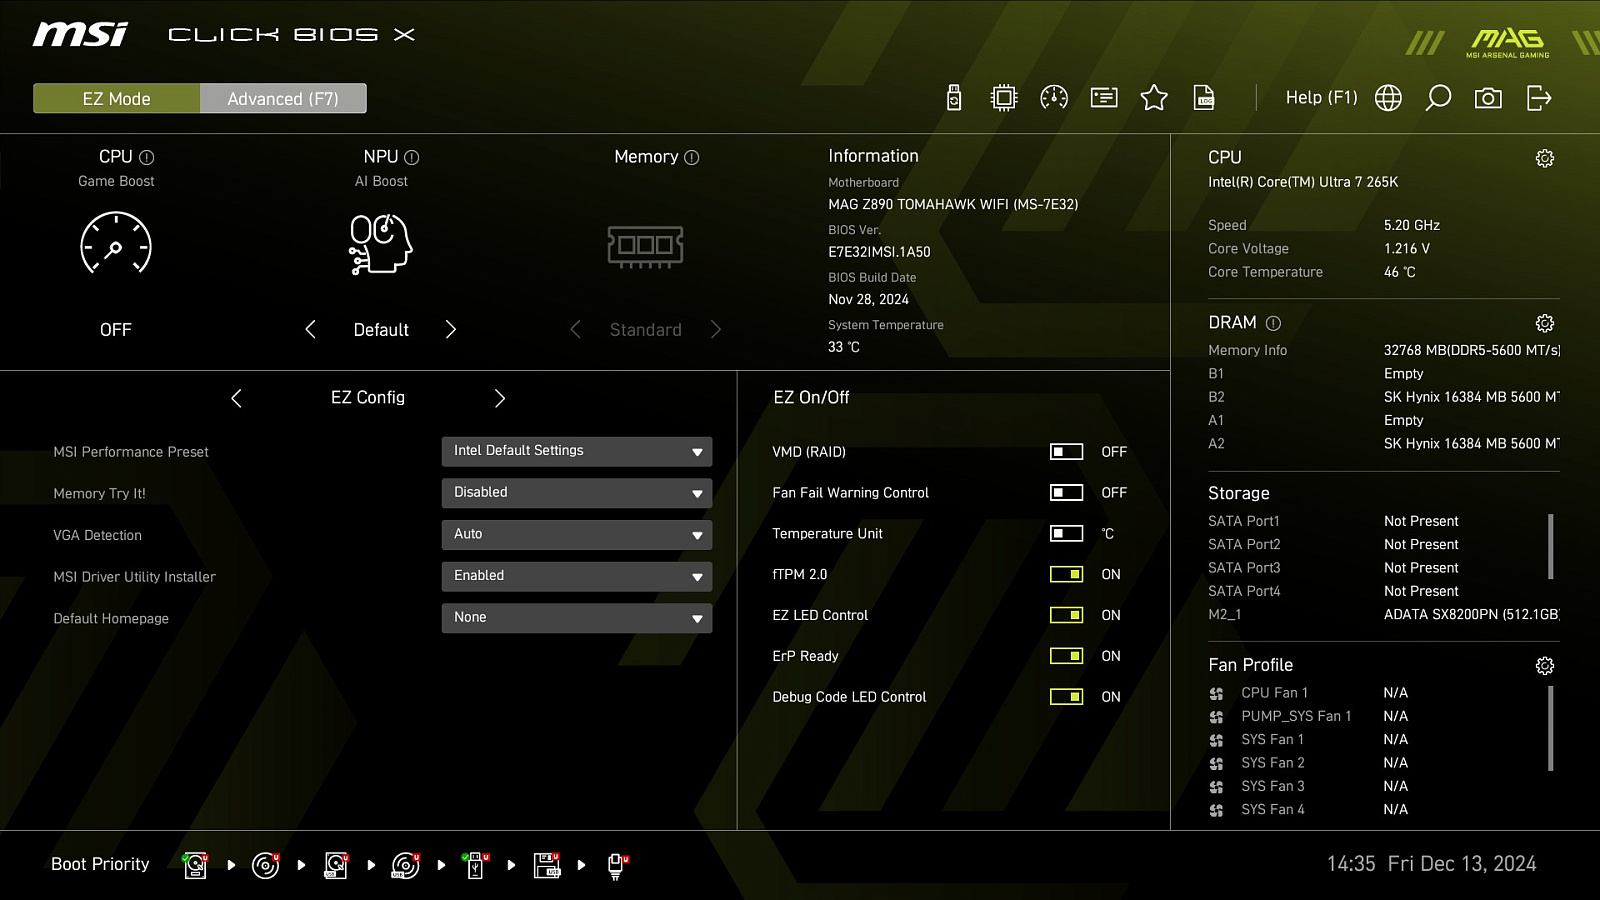Toggle fTPM 2.0 switch off

[1066, 575]
